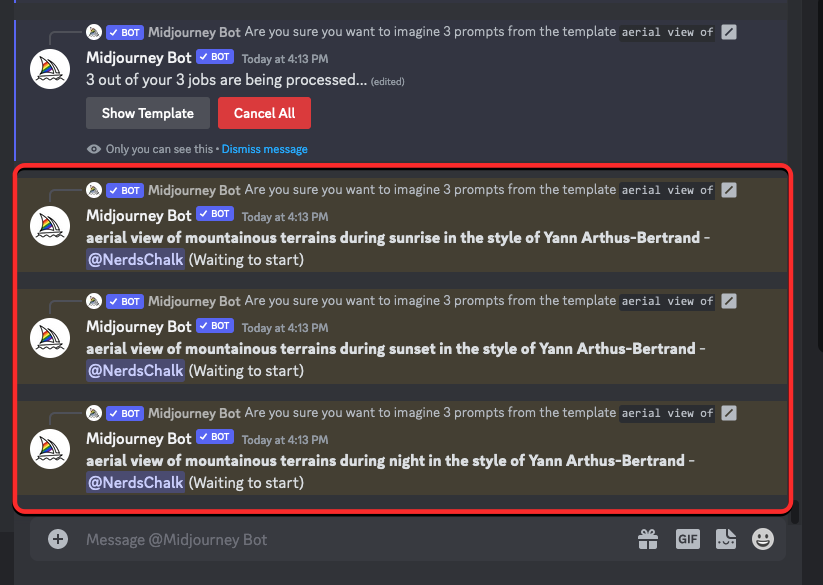Image resolution: width=823 pixels, height=585 pixels.
Task: Click the reply preview above the night message
Action: [x=430, y=413]
